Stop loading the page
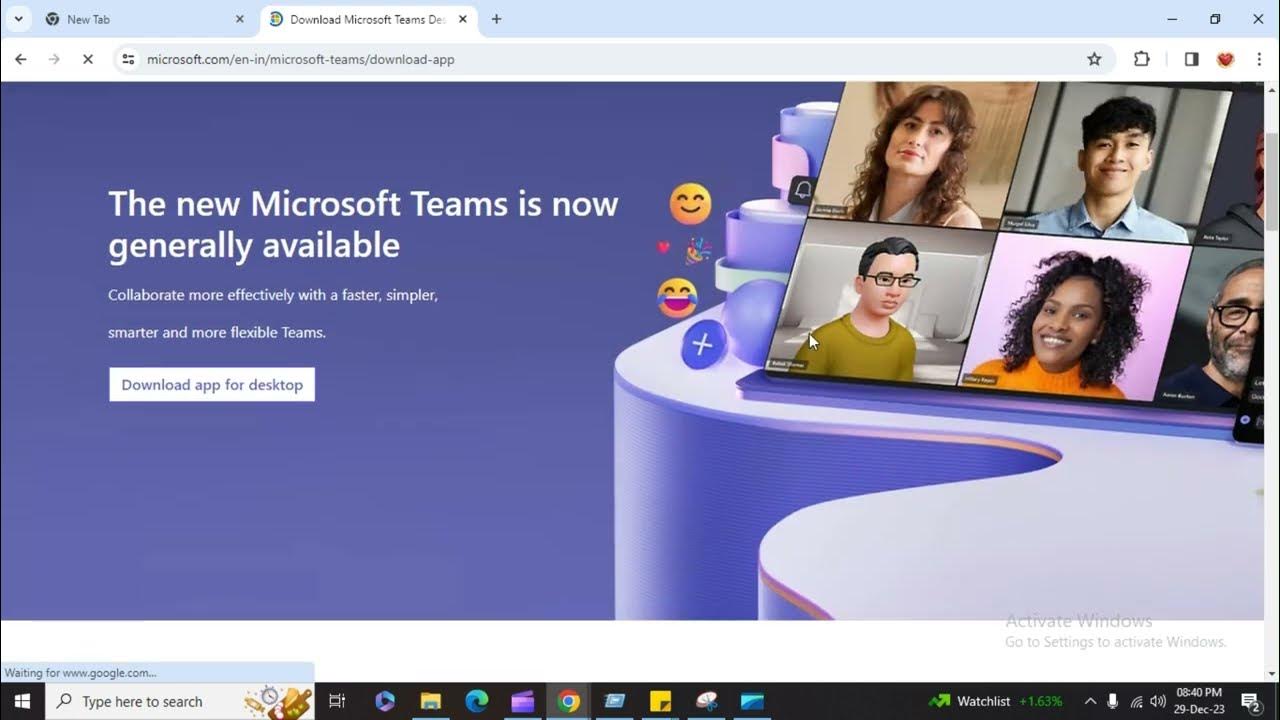The image size is (1280, 720). pyautogui.click(x=88, y=59)
